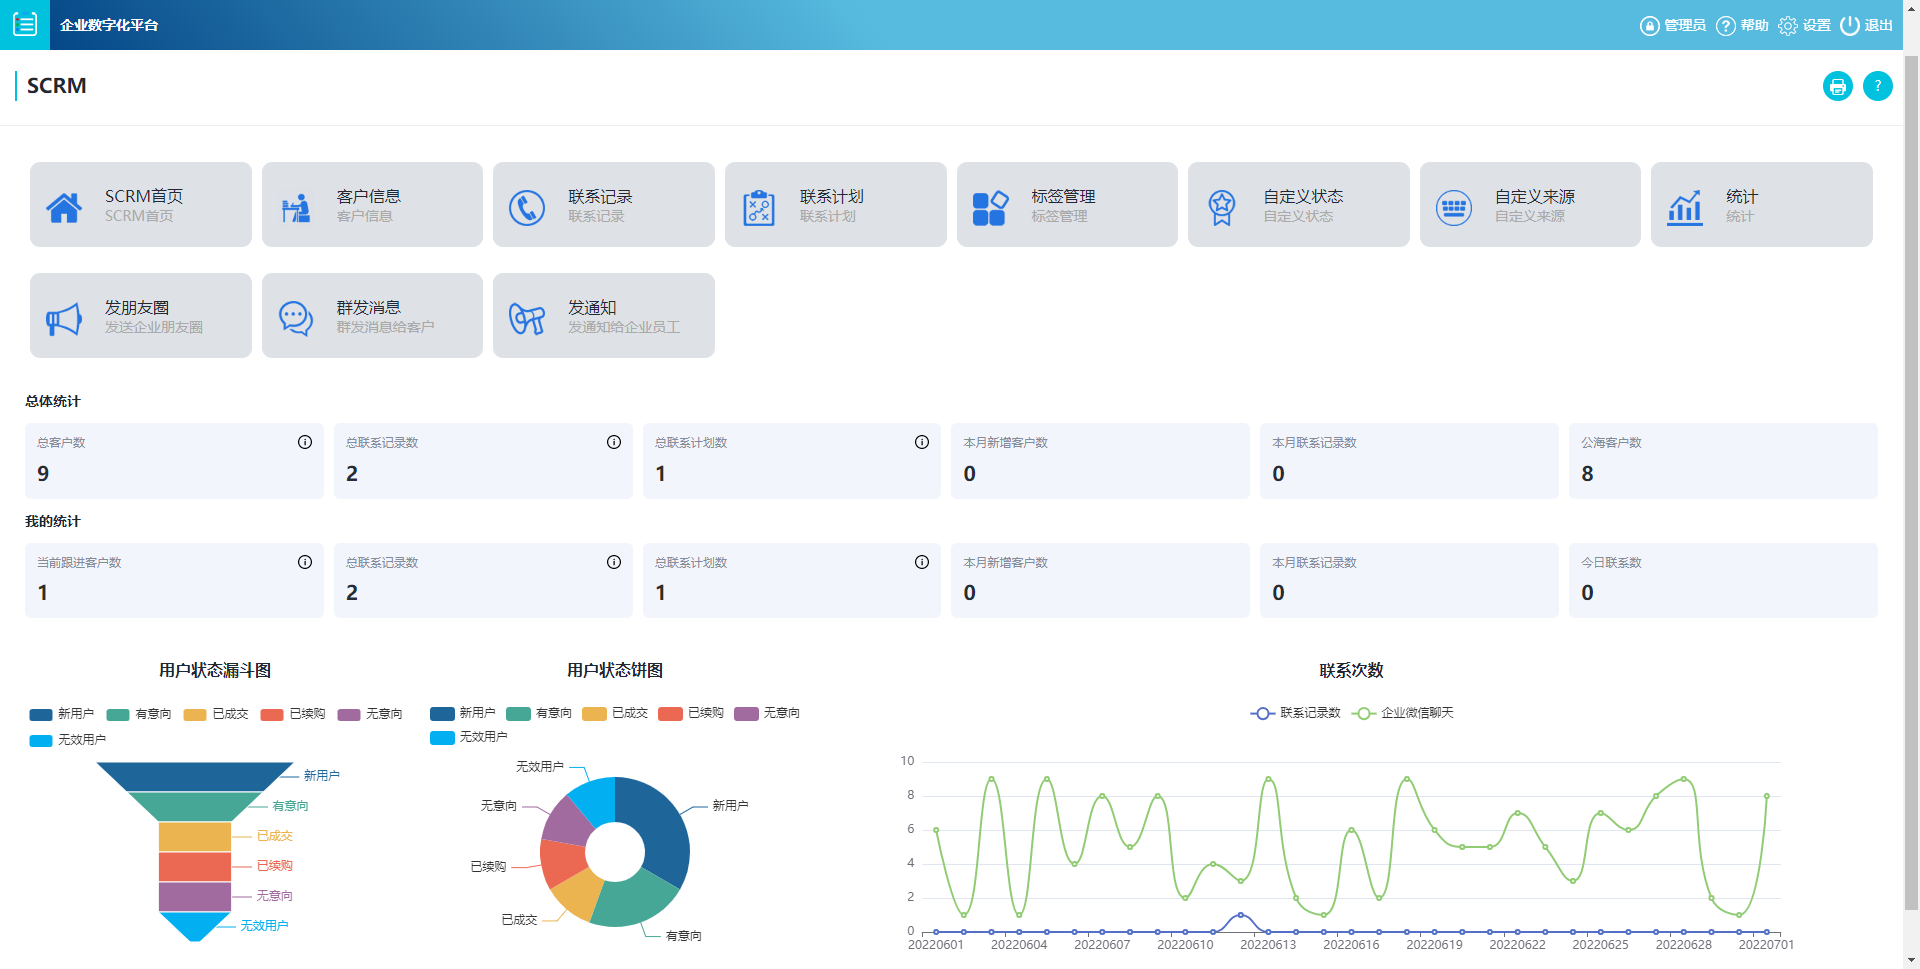
Task: Click the 用户状态饼图 chart title
Action: (x=615, y=670)
